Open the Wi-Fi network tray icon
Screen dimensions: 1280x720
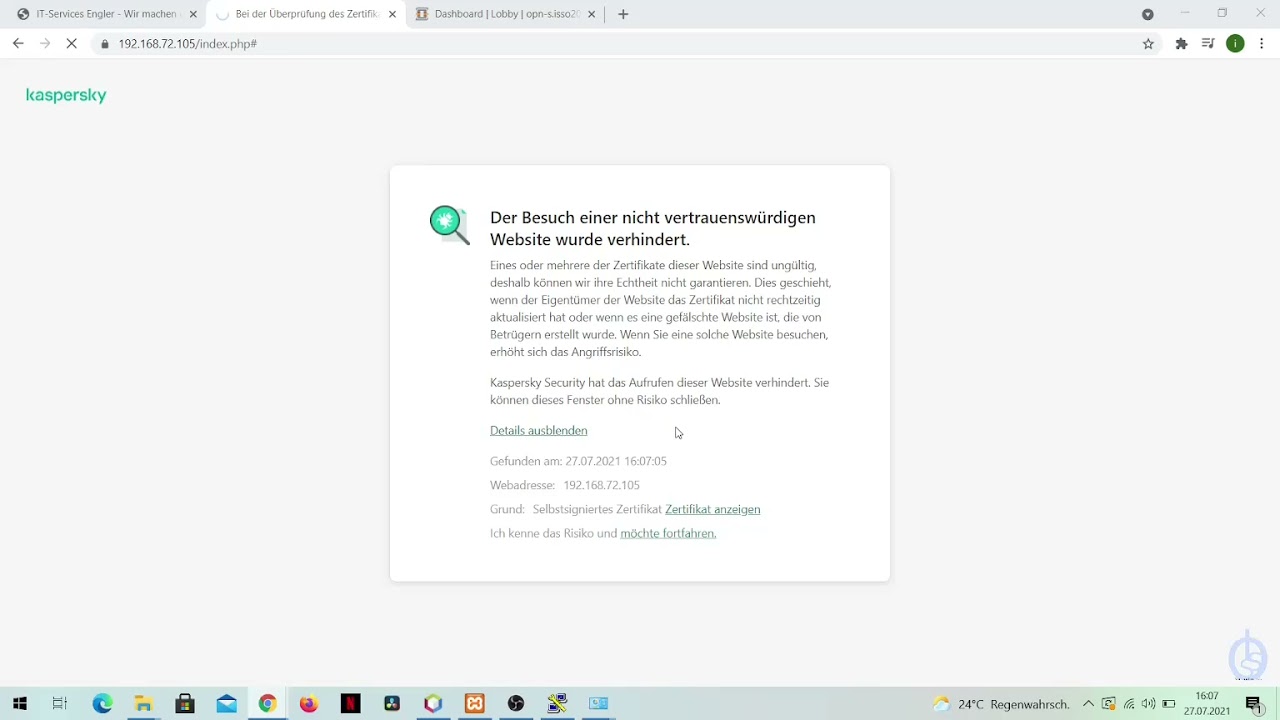pyautogui.click(x=1129, y=704)
